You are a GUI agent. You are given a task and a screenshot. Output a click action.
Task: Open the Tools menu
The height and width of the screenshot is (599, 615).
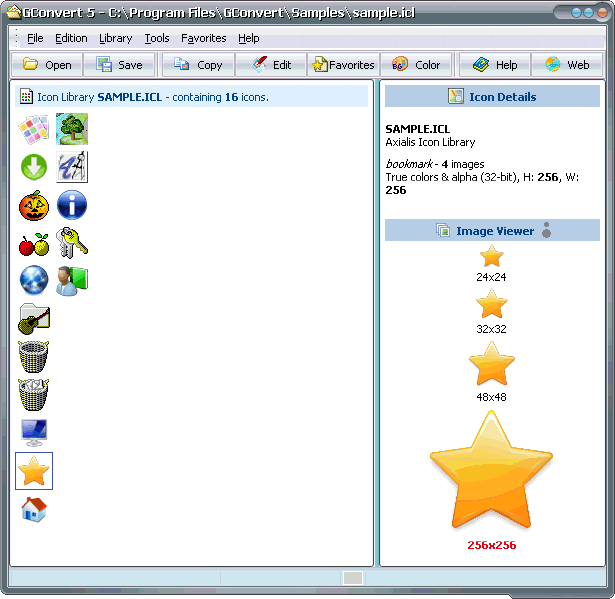click(x=157, y=38)
